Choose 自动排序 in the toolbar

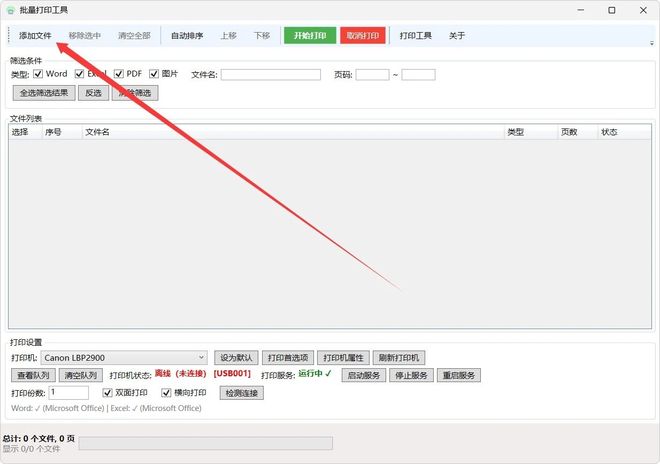pyautogui.click(x=187, y=36)
